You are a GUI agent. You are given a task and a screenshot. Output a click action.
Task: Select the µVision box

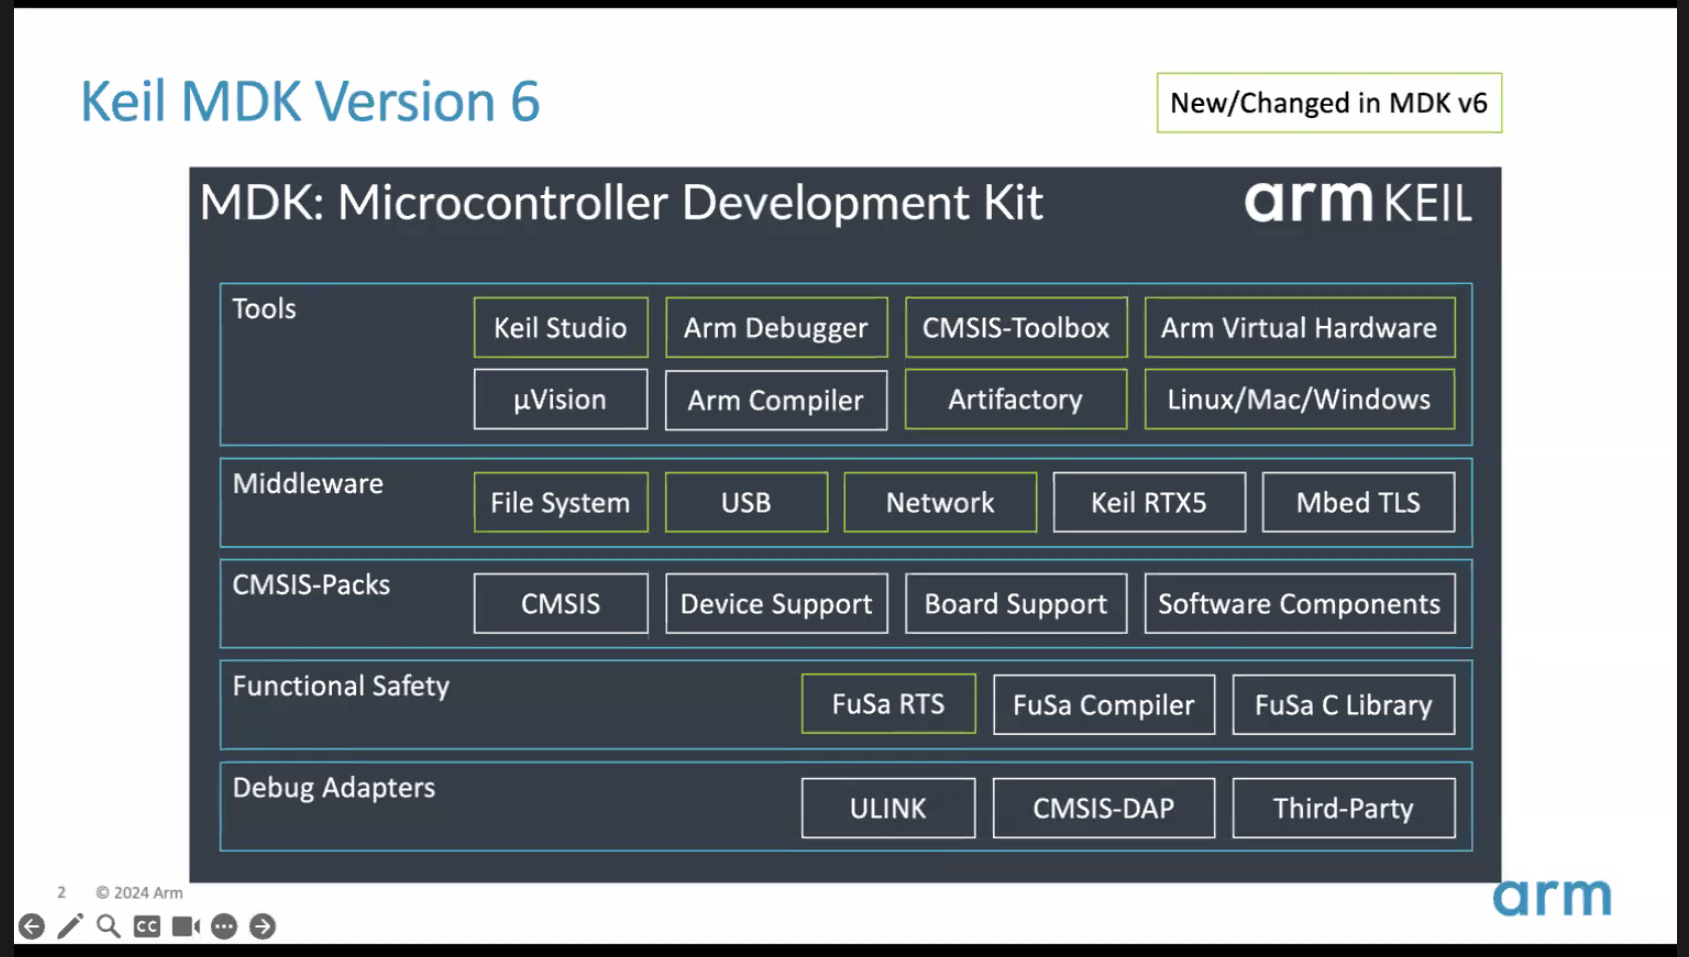[x=561, y=399]
